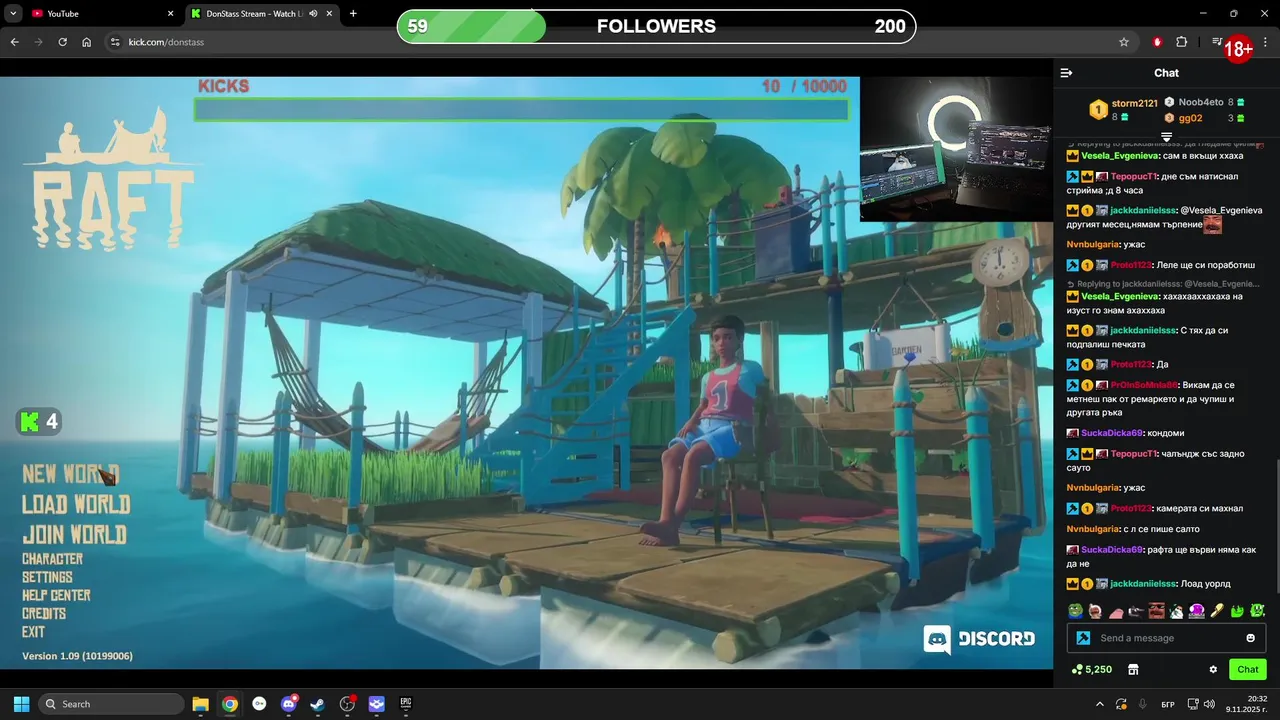Select LOAD WORLD in Raft menu
This screenshot has height=720, width=1280.
click(76, 504)
